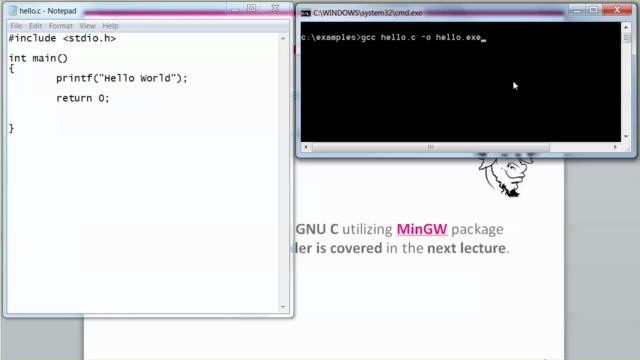Click the 'int main()' line in Notepad
This screenshot has height=360, width=640.
point(38,58)
